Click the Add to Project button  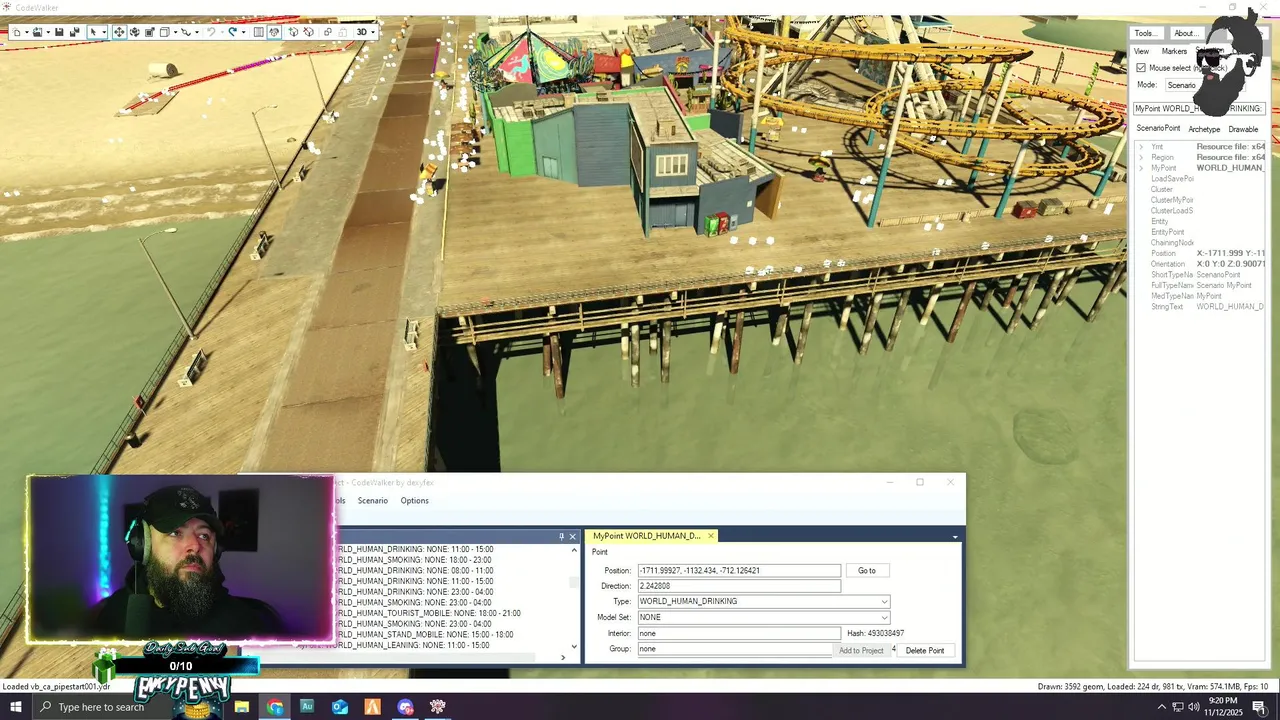click(x=861, y=651)
